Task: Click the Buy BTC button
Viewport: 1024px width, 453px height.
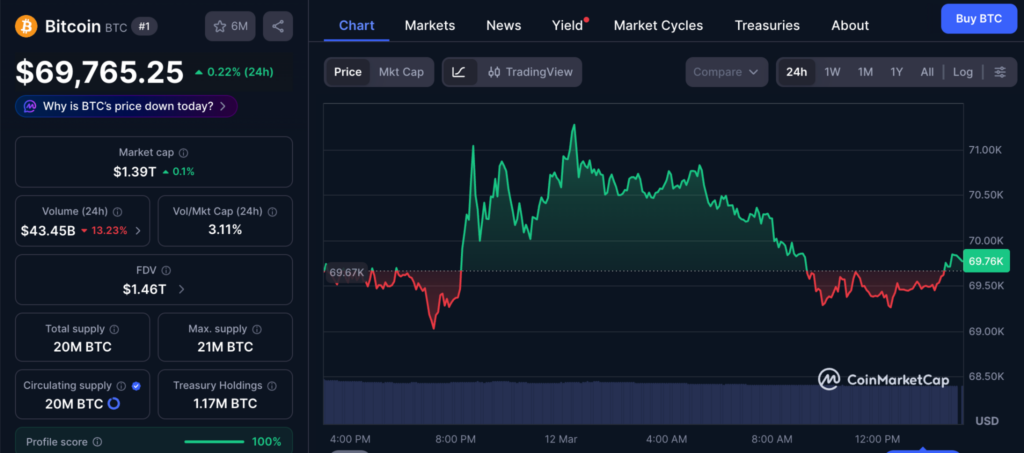Action: click(978, 19)
